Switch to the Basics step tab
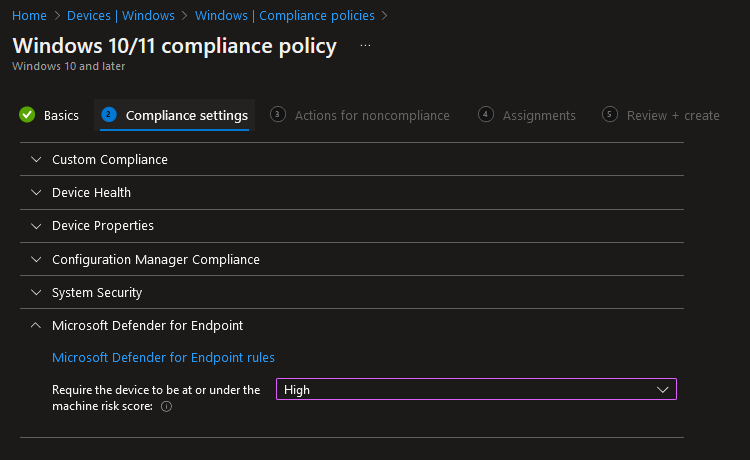 pos(61,116)
